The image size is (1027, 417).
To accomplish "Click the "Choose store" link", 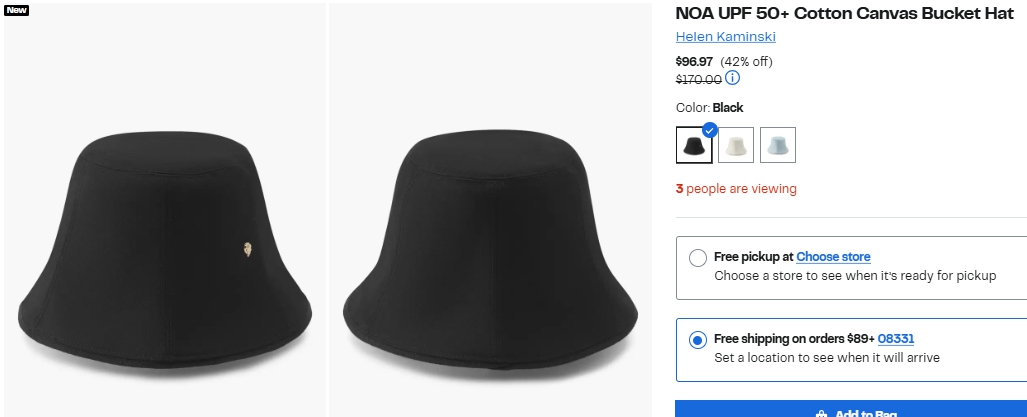I will 833,257.
